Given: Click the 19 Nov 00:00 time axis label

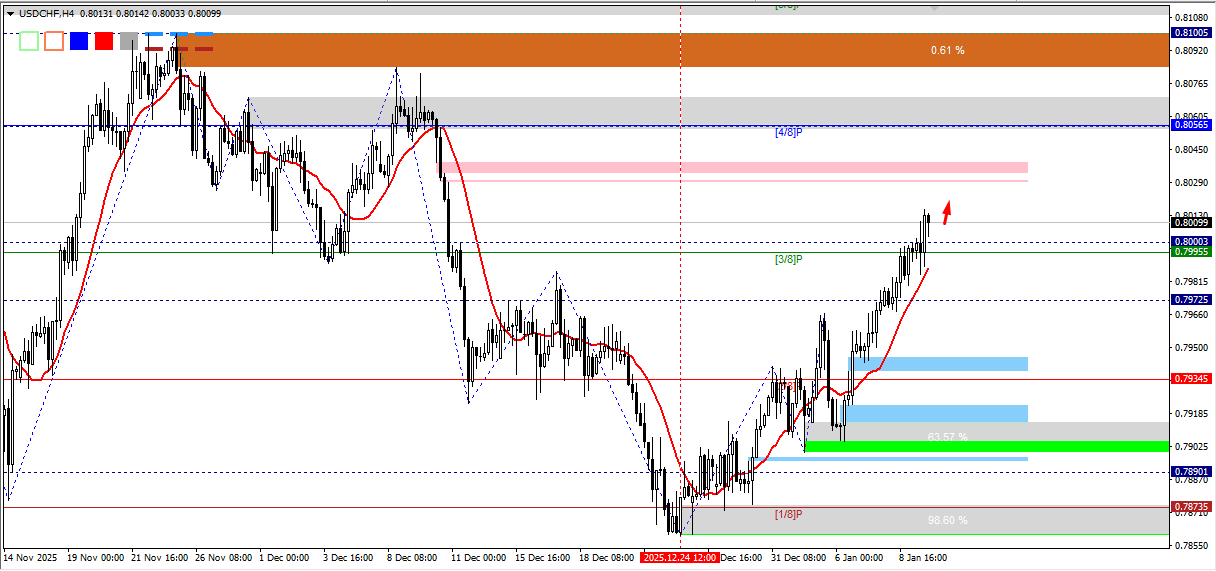Looking at the screenshot, I should click(95, 557).
